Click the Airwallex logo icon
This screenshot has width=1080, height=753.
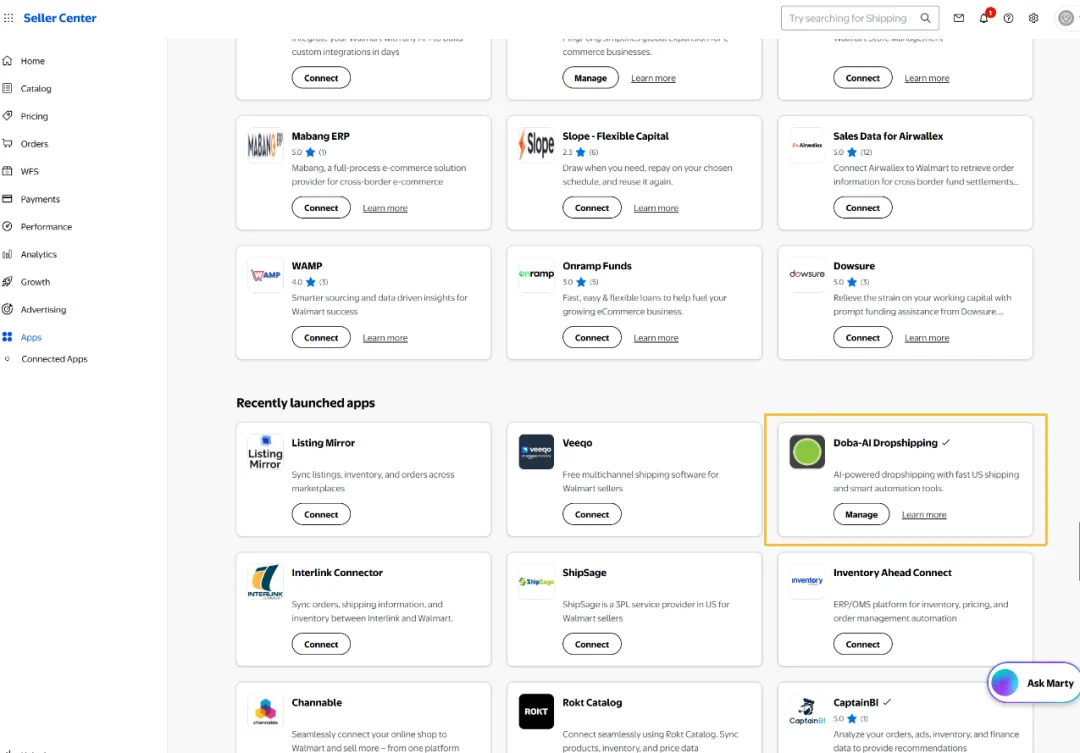(x=807, y=145)
